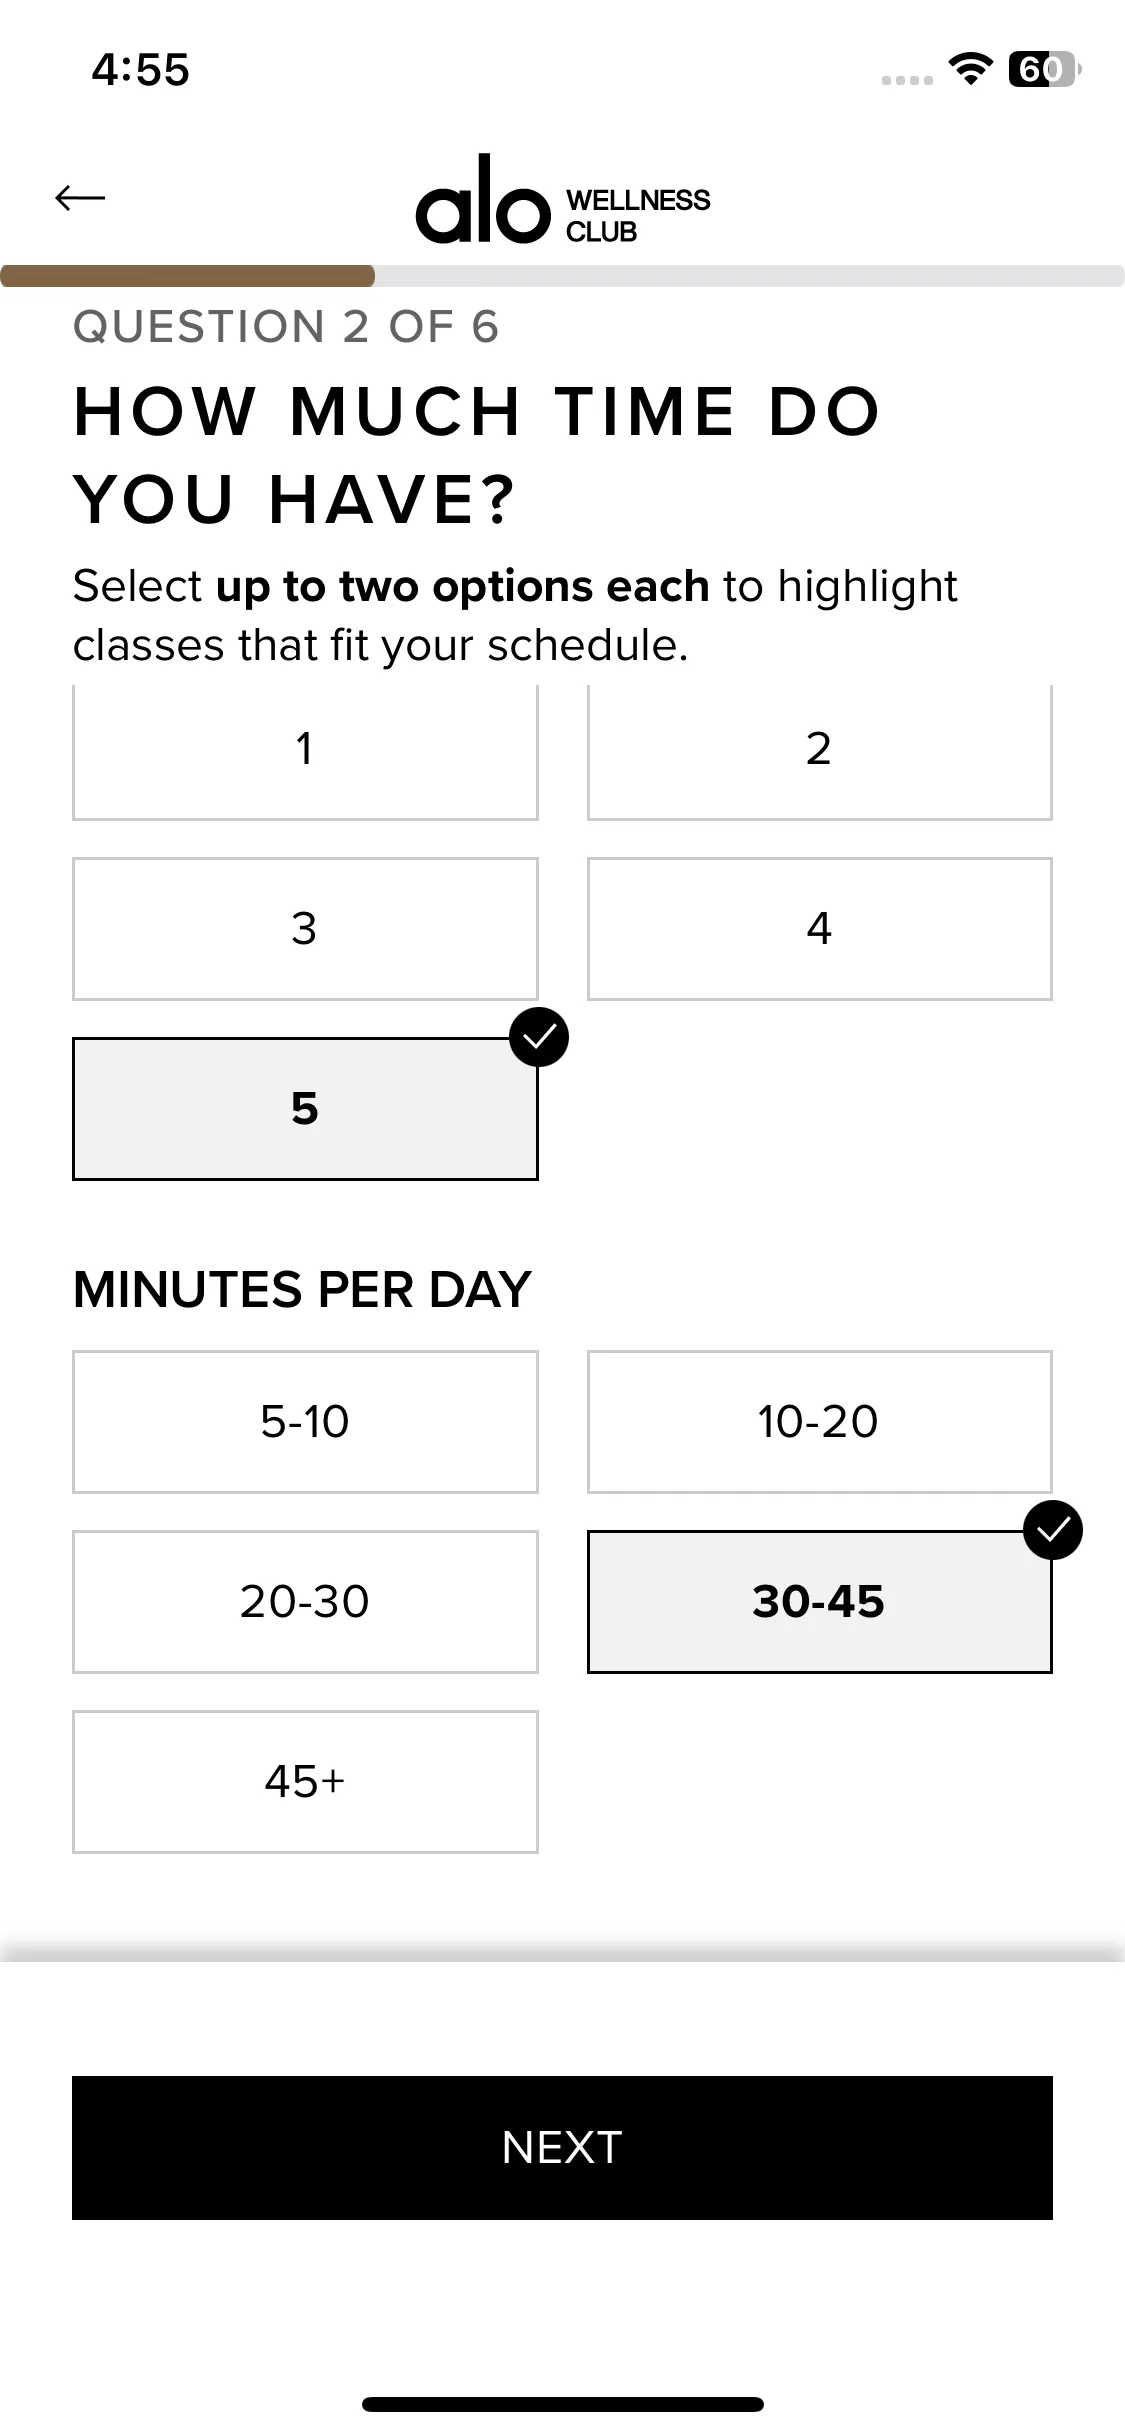
Task: Tap the alo Wellness Club logo
Action: coord(562,201)
